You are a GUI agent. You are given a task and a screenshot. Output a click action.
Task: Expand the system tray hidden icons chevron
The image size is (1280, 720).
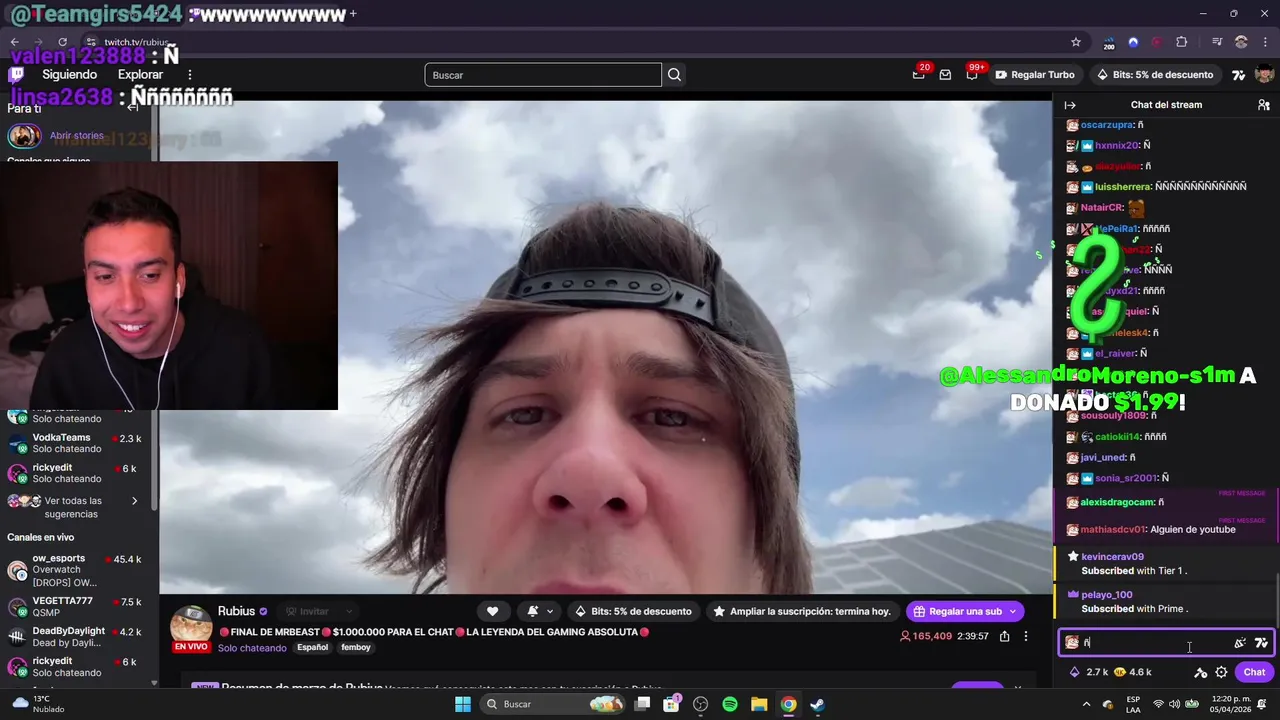[x=1087, y=704]
